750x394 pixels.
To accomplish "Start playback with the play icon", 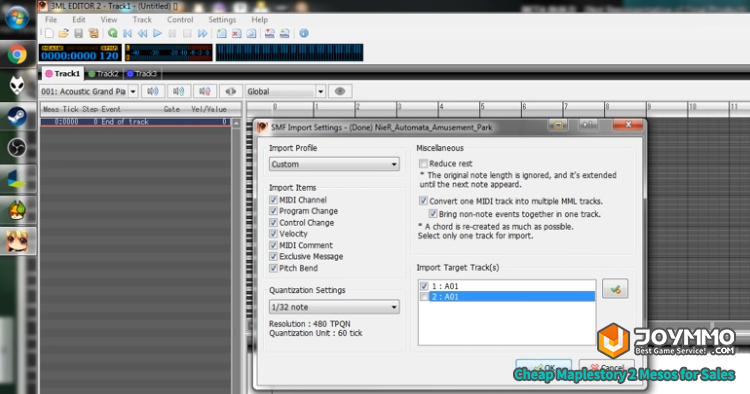I will 157,33.
